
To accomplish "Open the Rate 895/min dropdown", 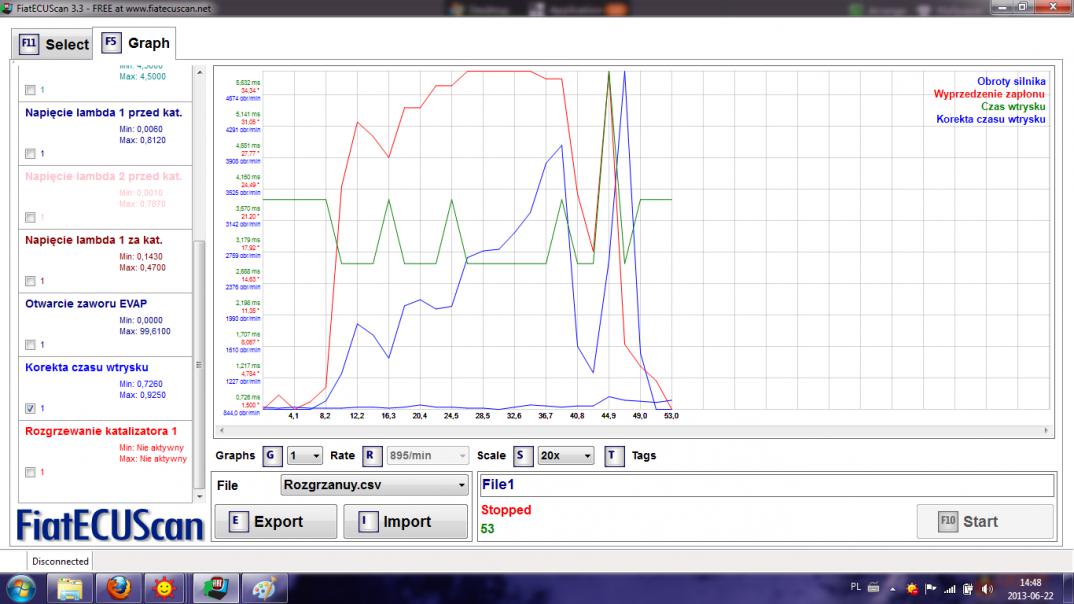I will coord(427,456).
